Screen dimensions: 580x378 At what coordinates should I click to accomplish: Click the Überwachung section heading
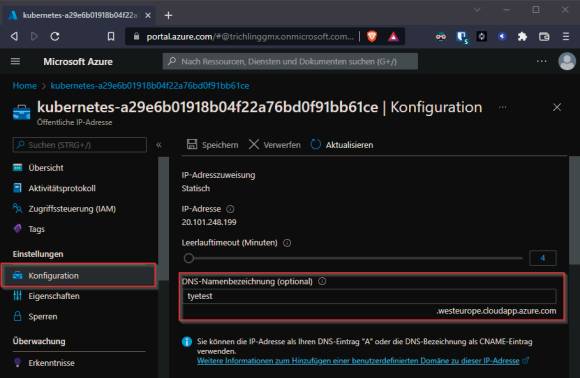point(39,341)
